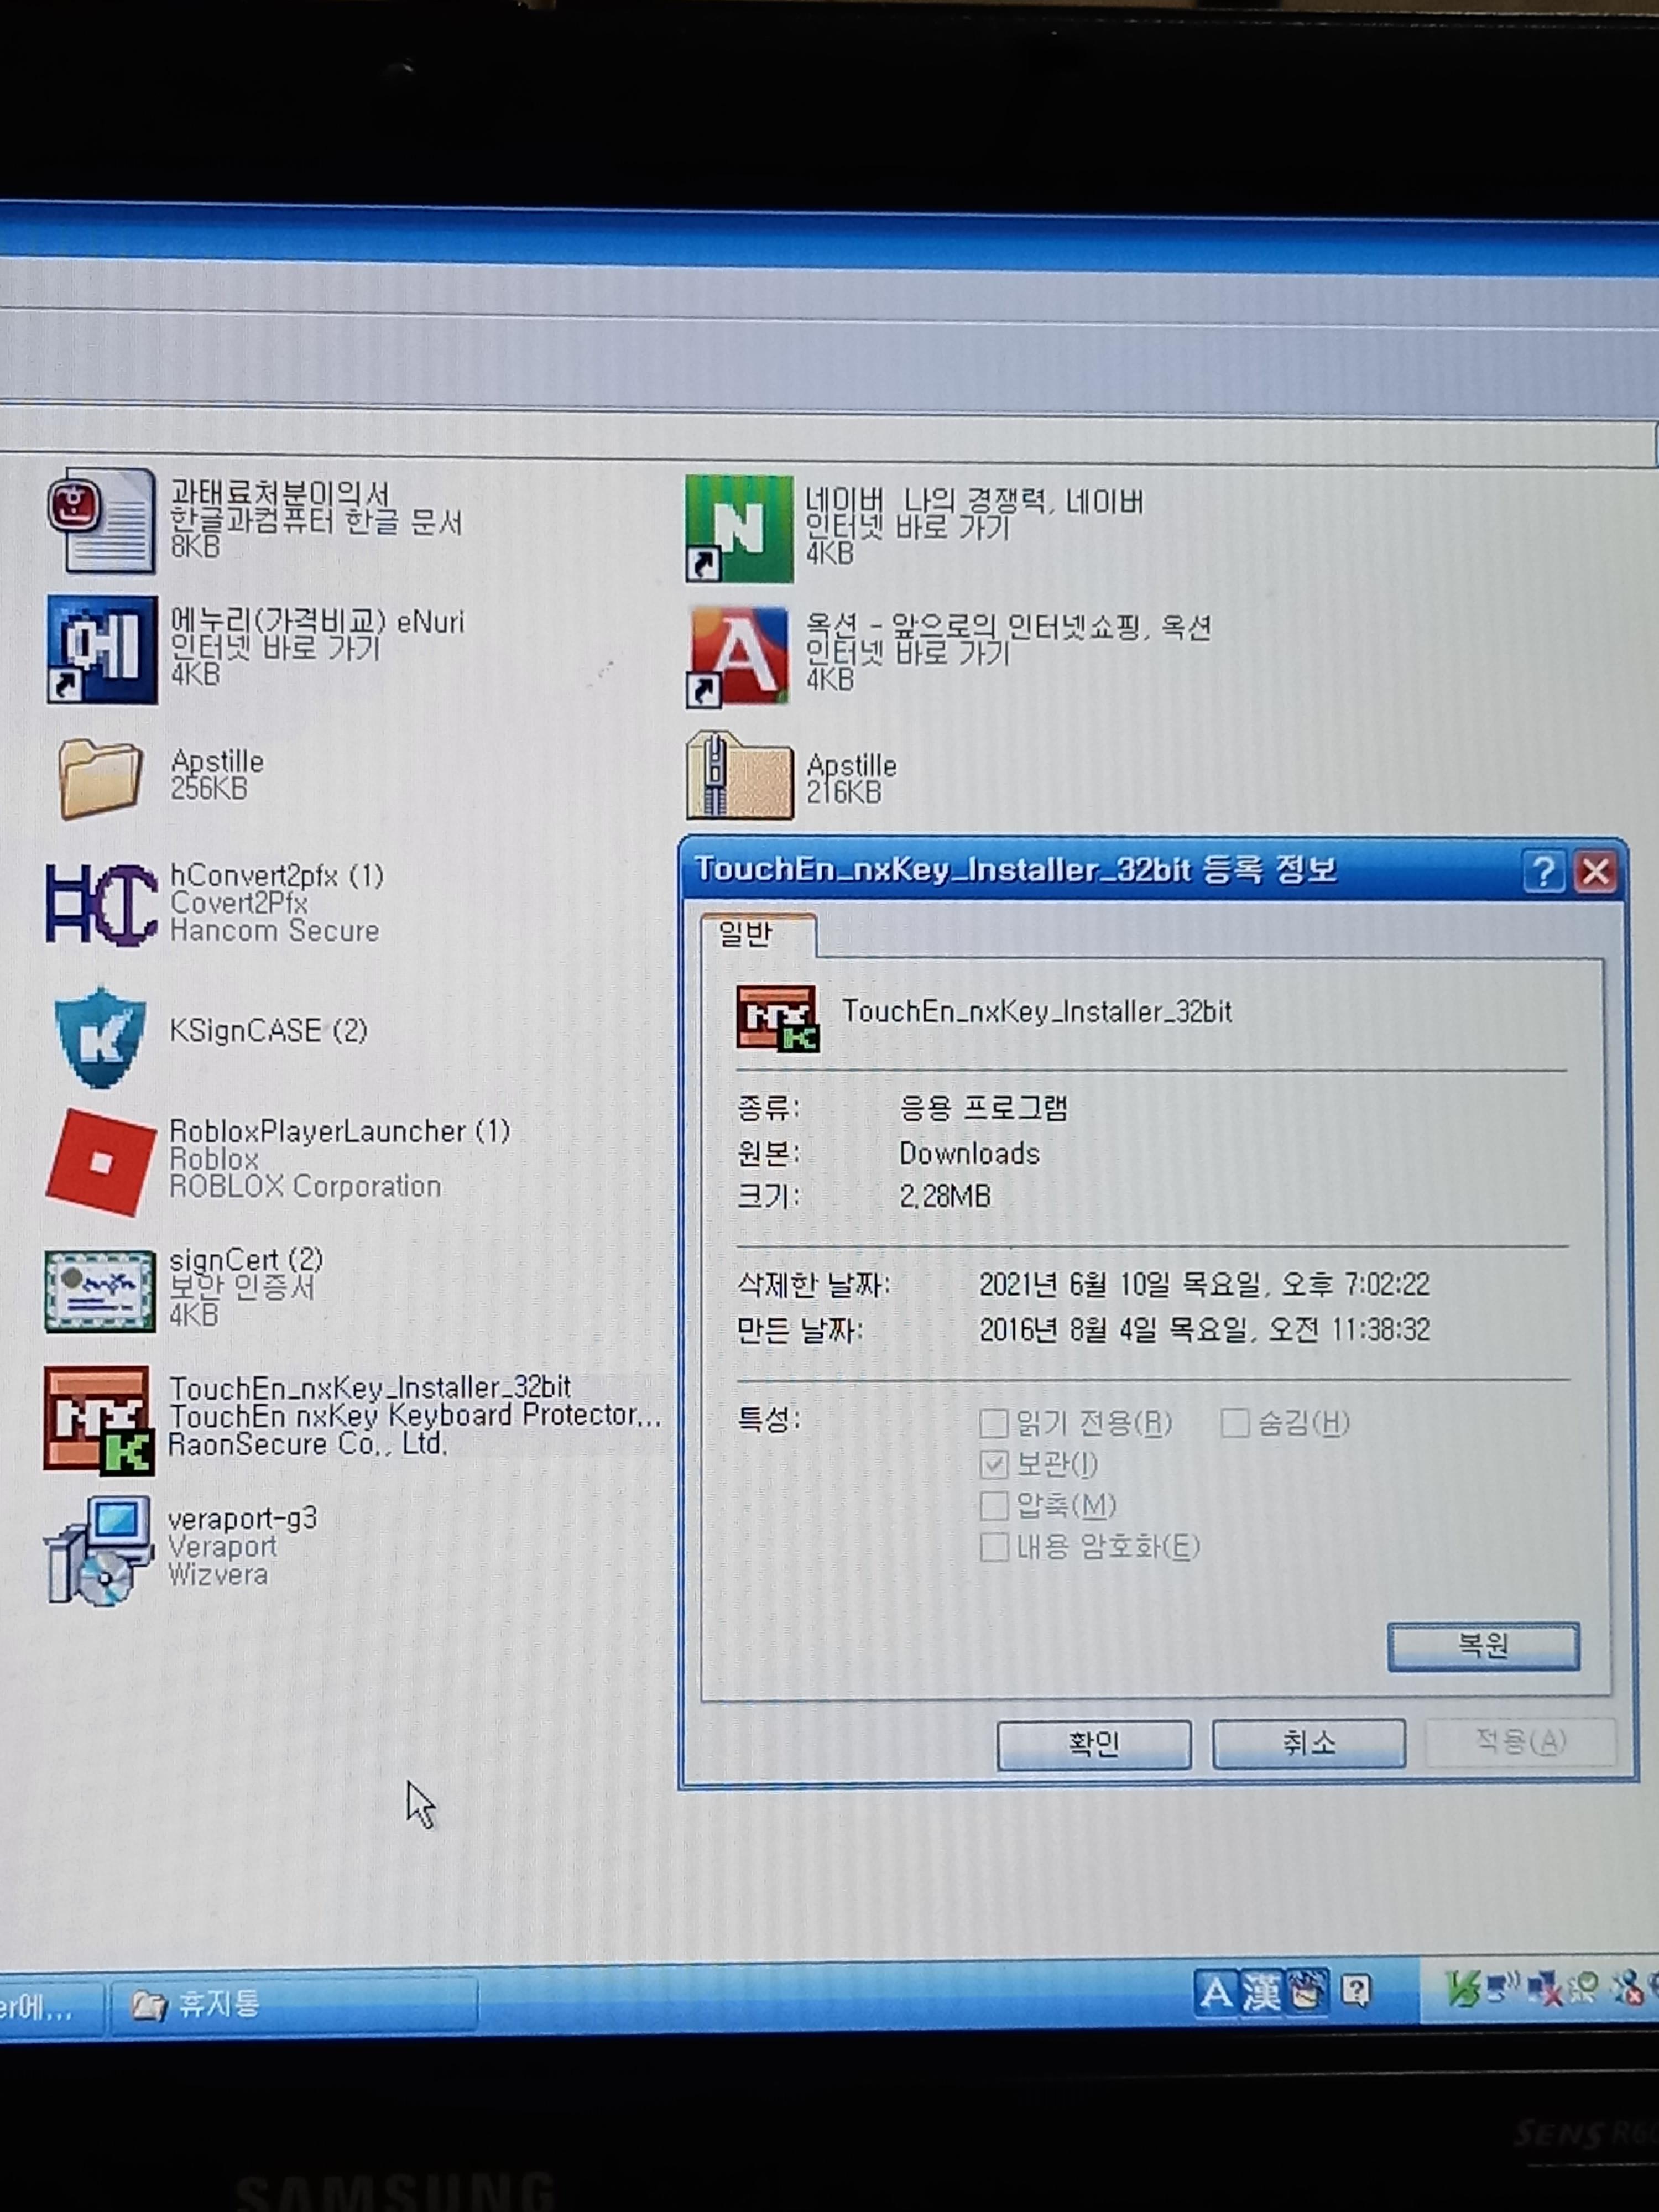This screenshot has height=2212, width=1659.
Task: Click the eNuri price comparison shortcut icon
Action: point(102,649)
